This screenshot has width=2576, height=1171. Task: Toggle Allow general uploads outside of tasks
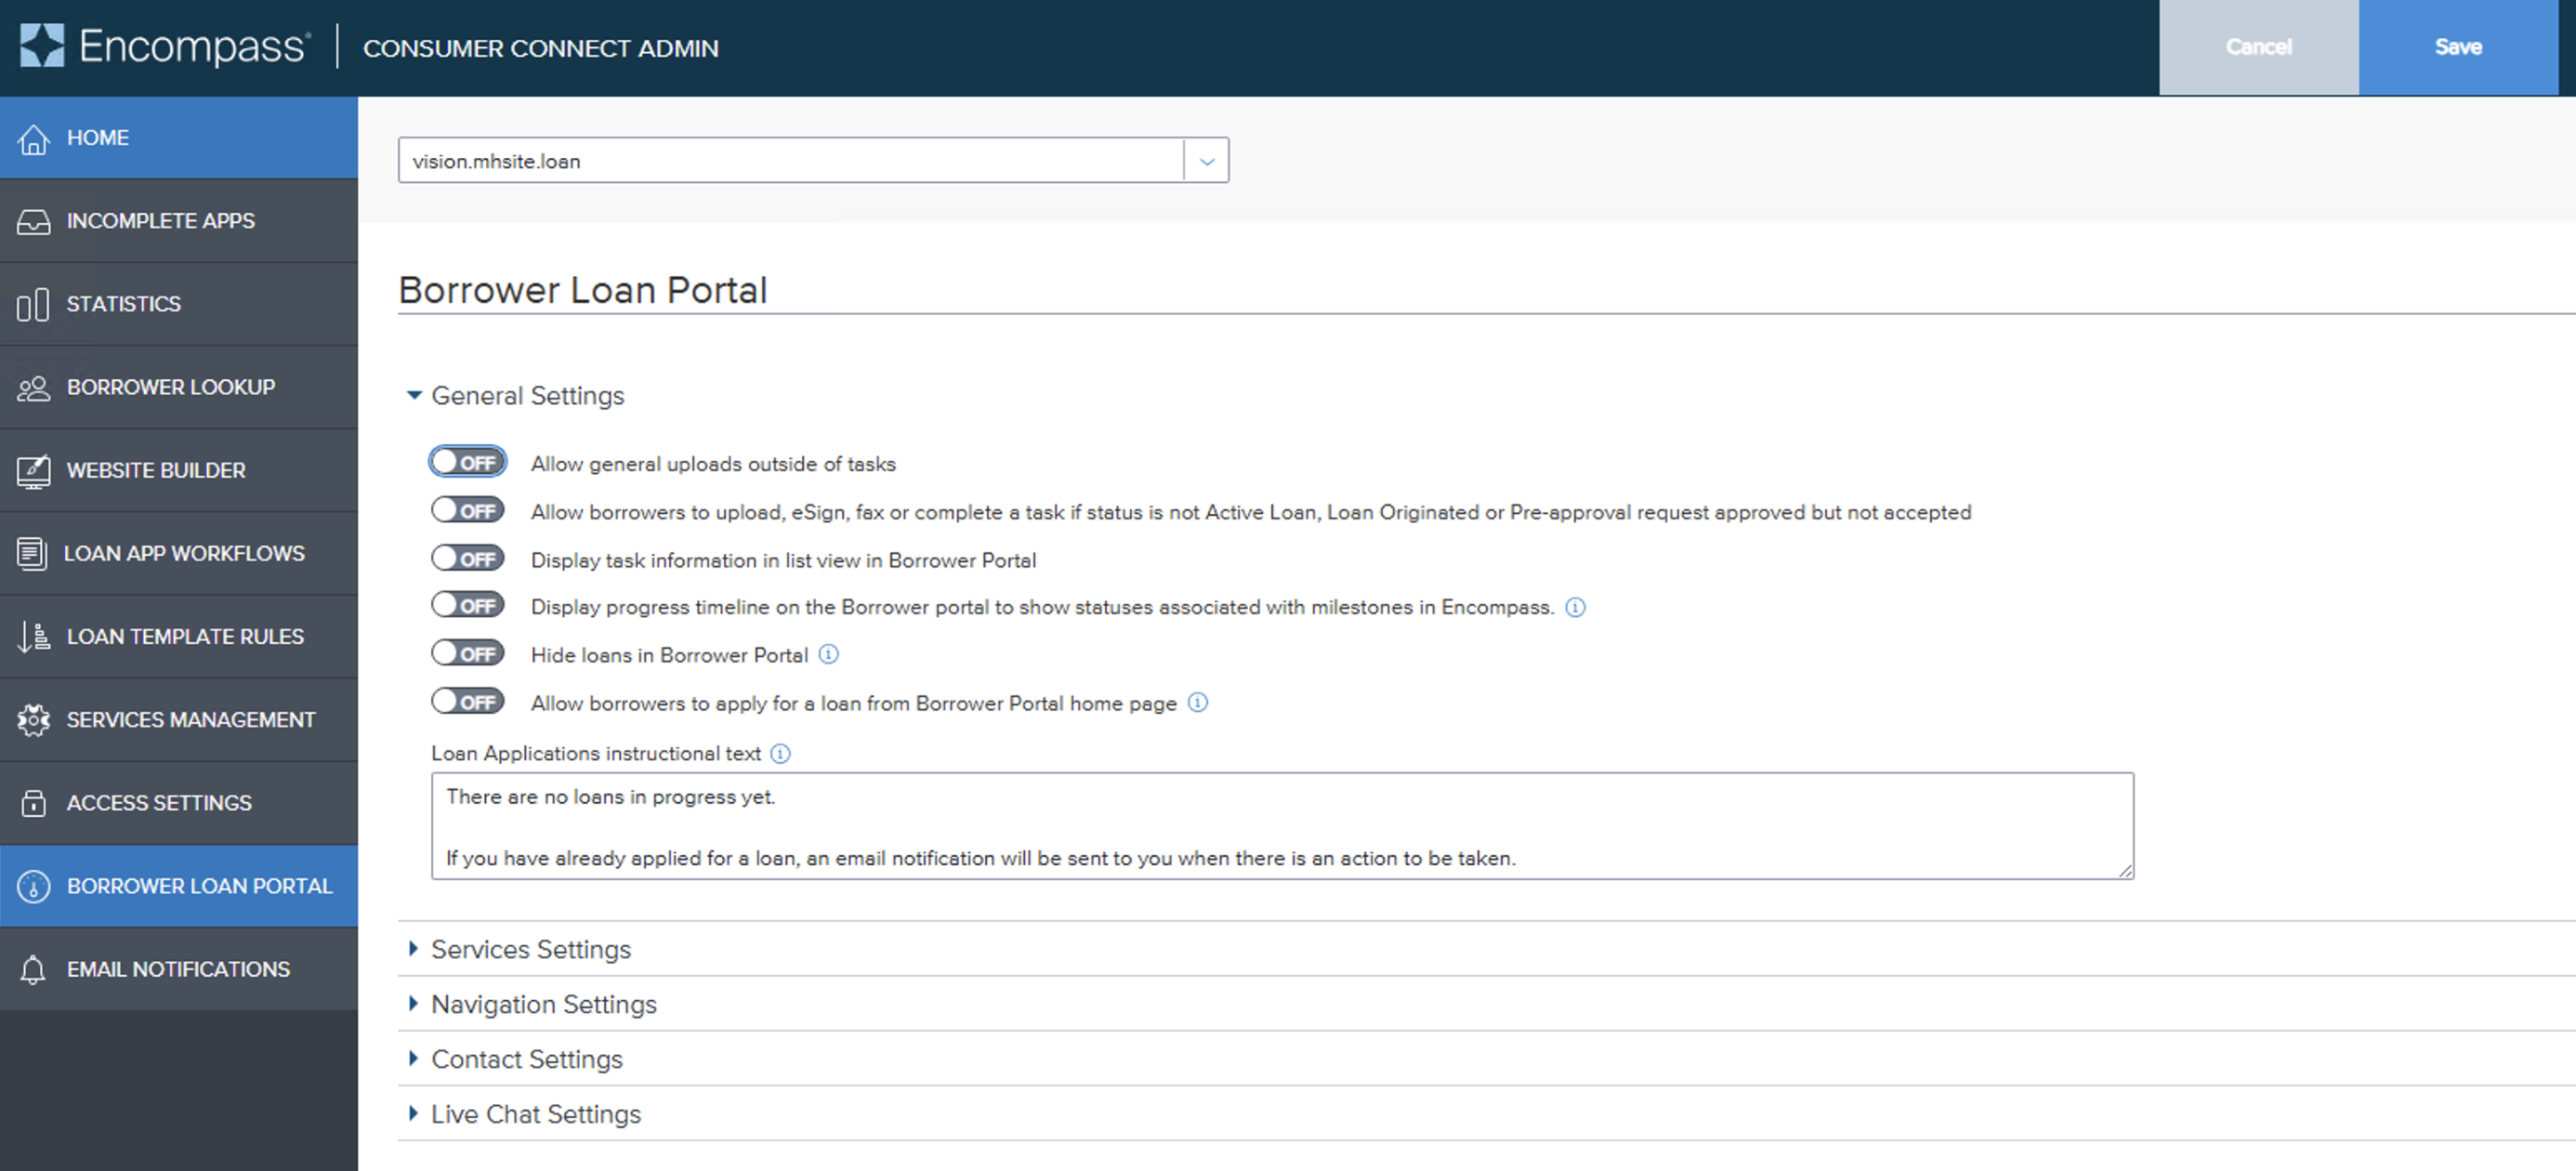467,462
